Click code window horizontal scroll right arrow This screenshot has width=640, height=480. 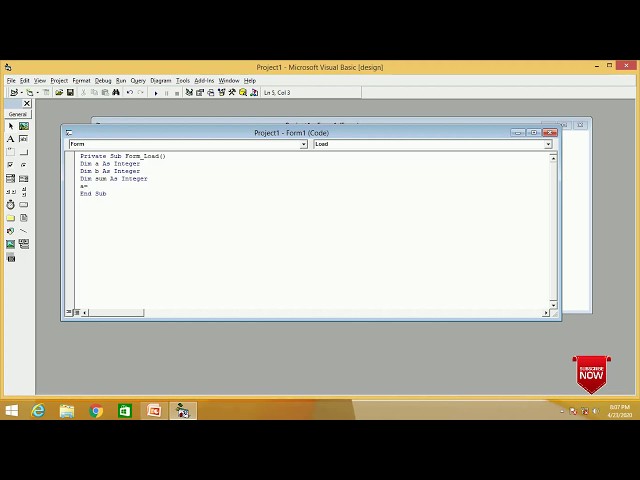(546, 313)
